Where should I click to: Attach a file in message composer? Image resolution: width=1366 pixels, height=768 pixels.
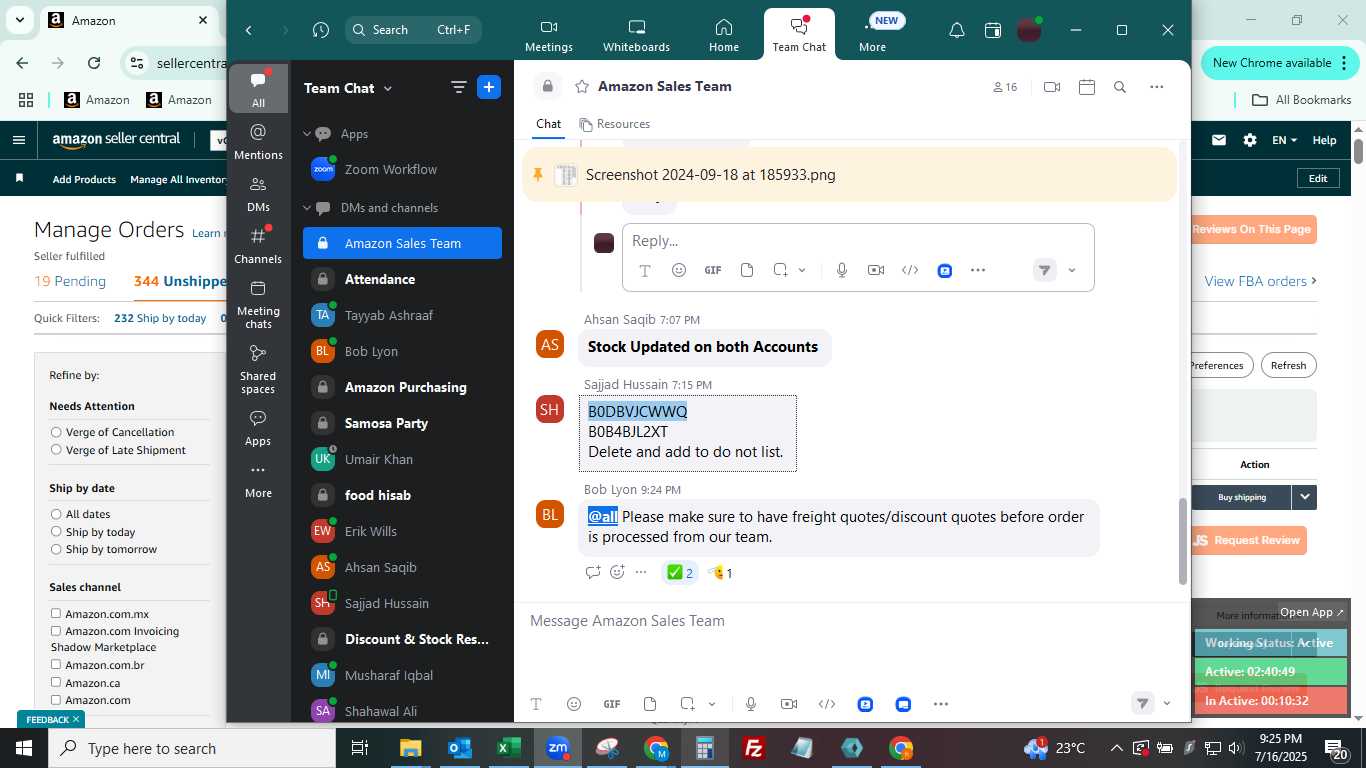pos(650,704)
